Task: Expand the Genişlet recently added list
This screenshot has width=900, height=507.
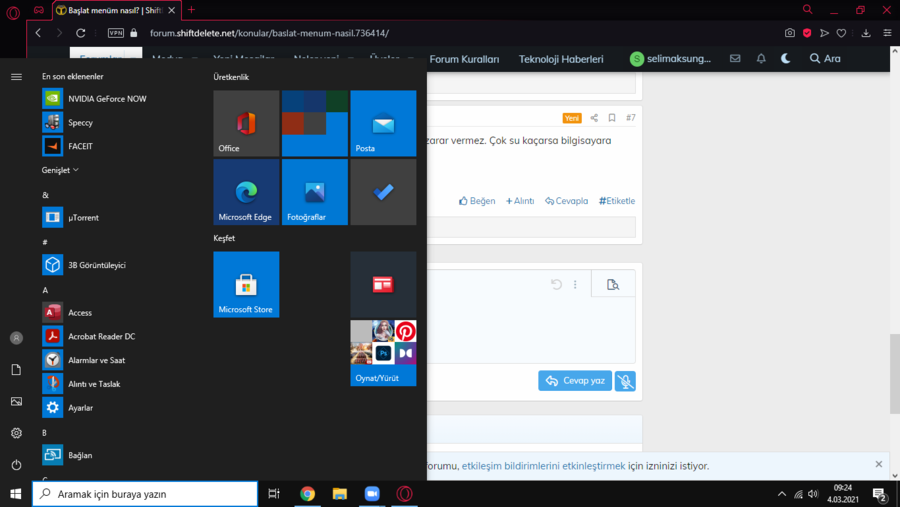Action: (x=60, y=170)
